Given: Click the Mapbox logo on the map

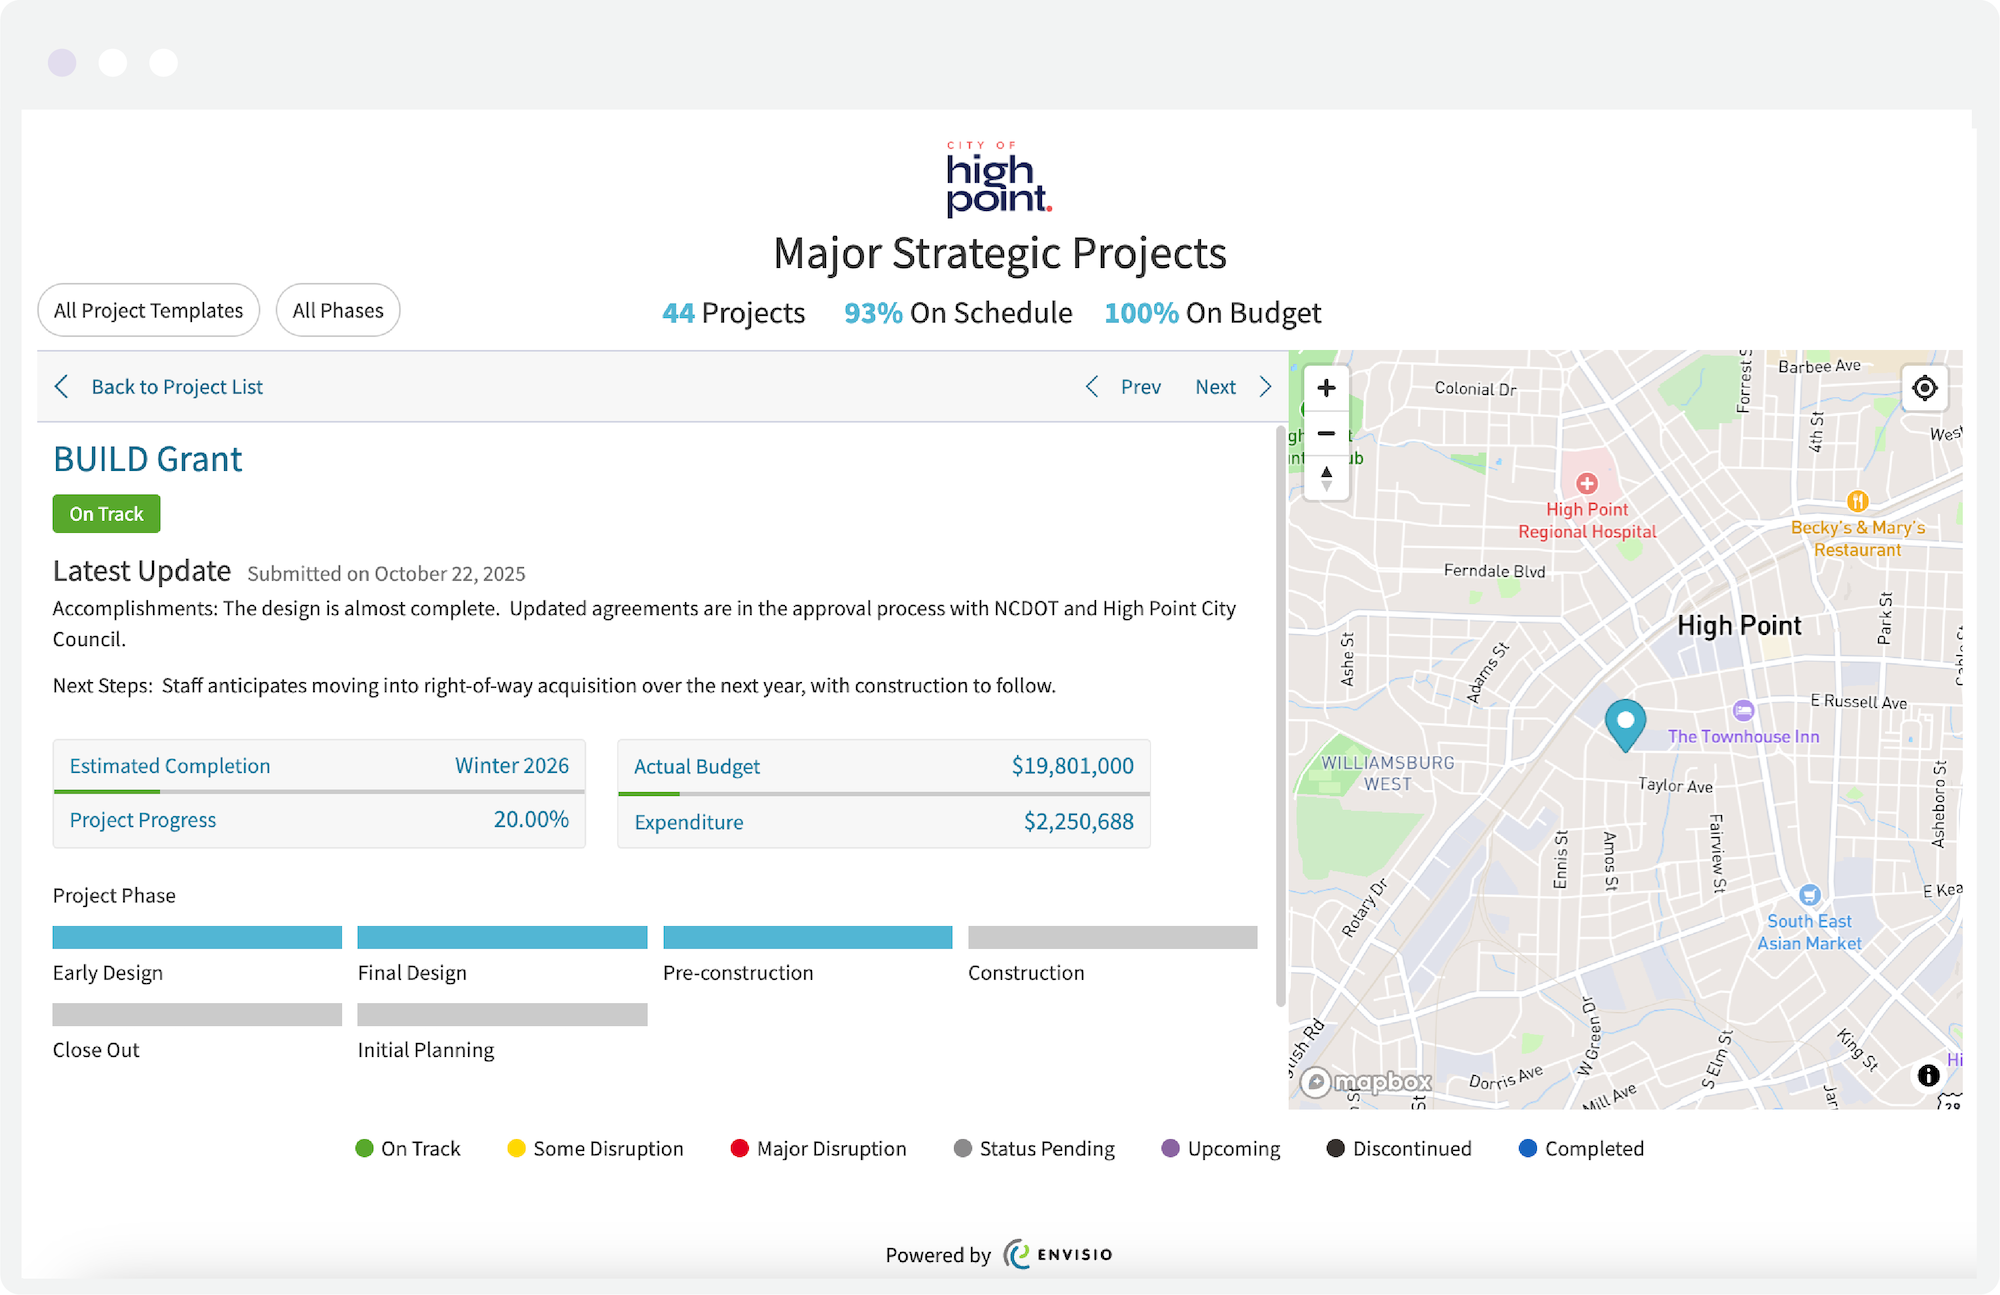Looking at the screenshot, I should (x=1368, y=1081).
